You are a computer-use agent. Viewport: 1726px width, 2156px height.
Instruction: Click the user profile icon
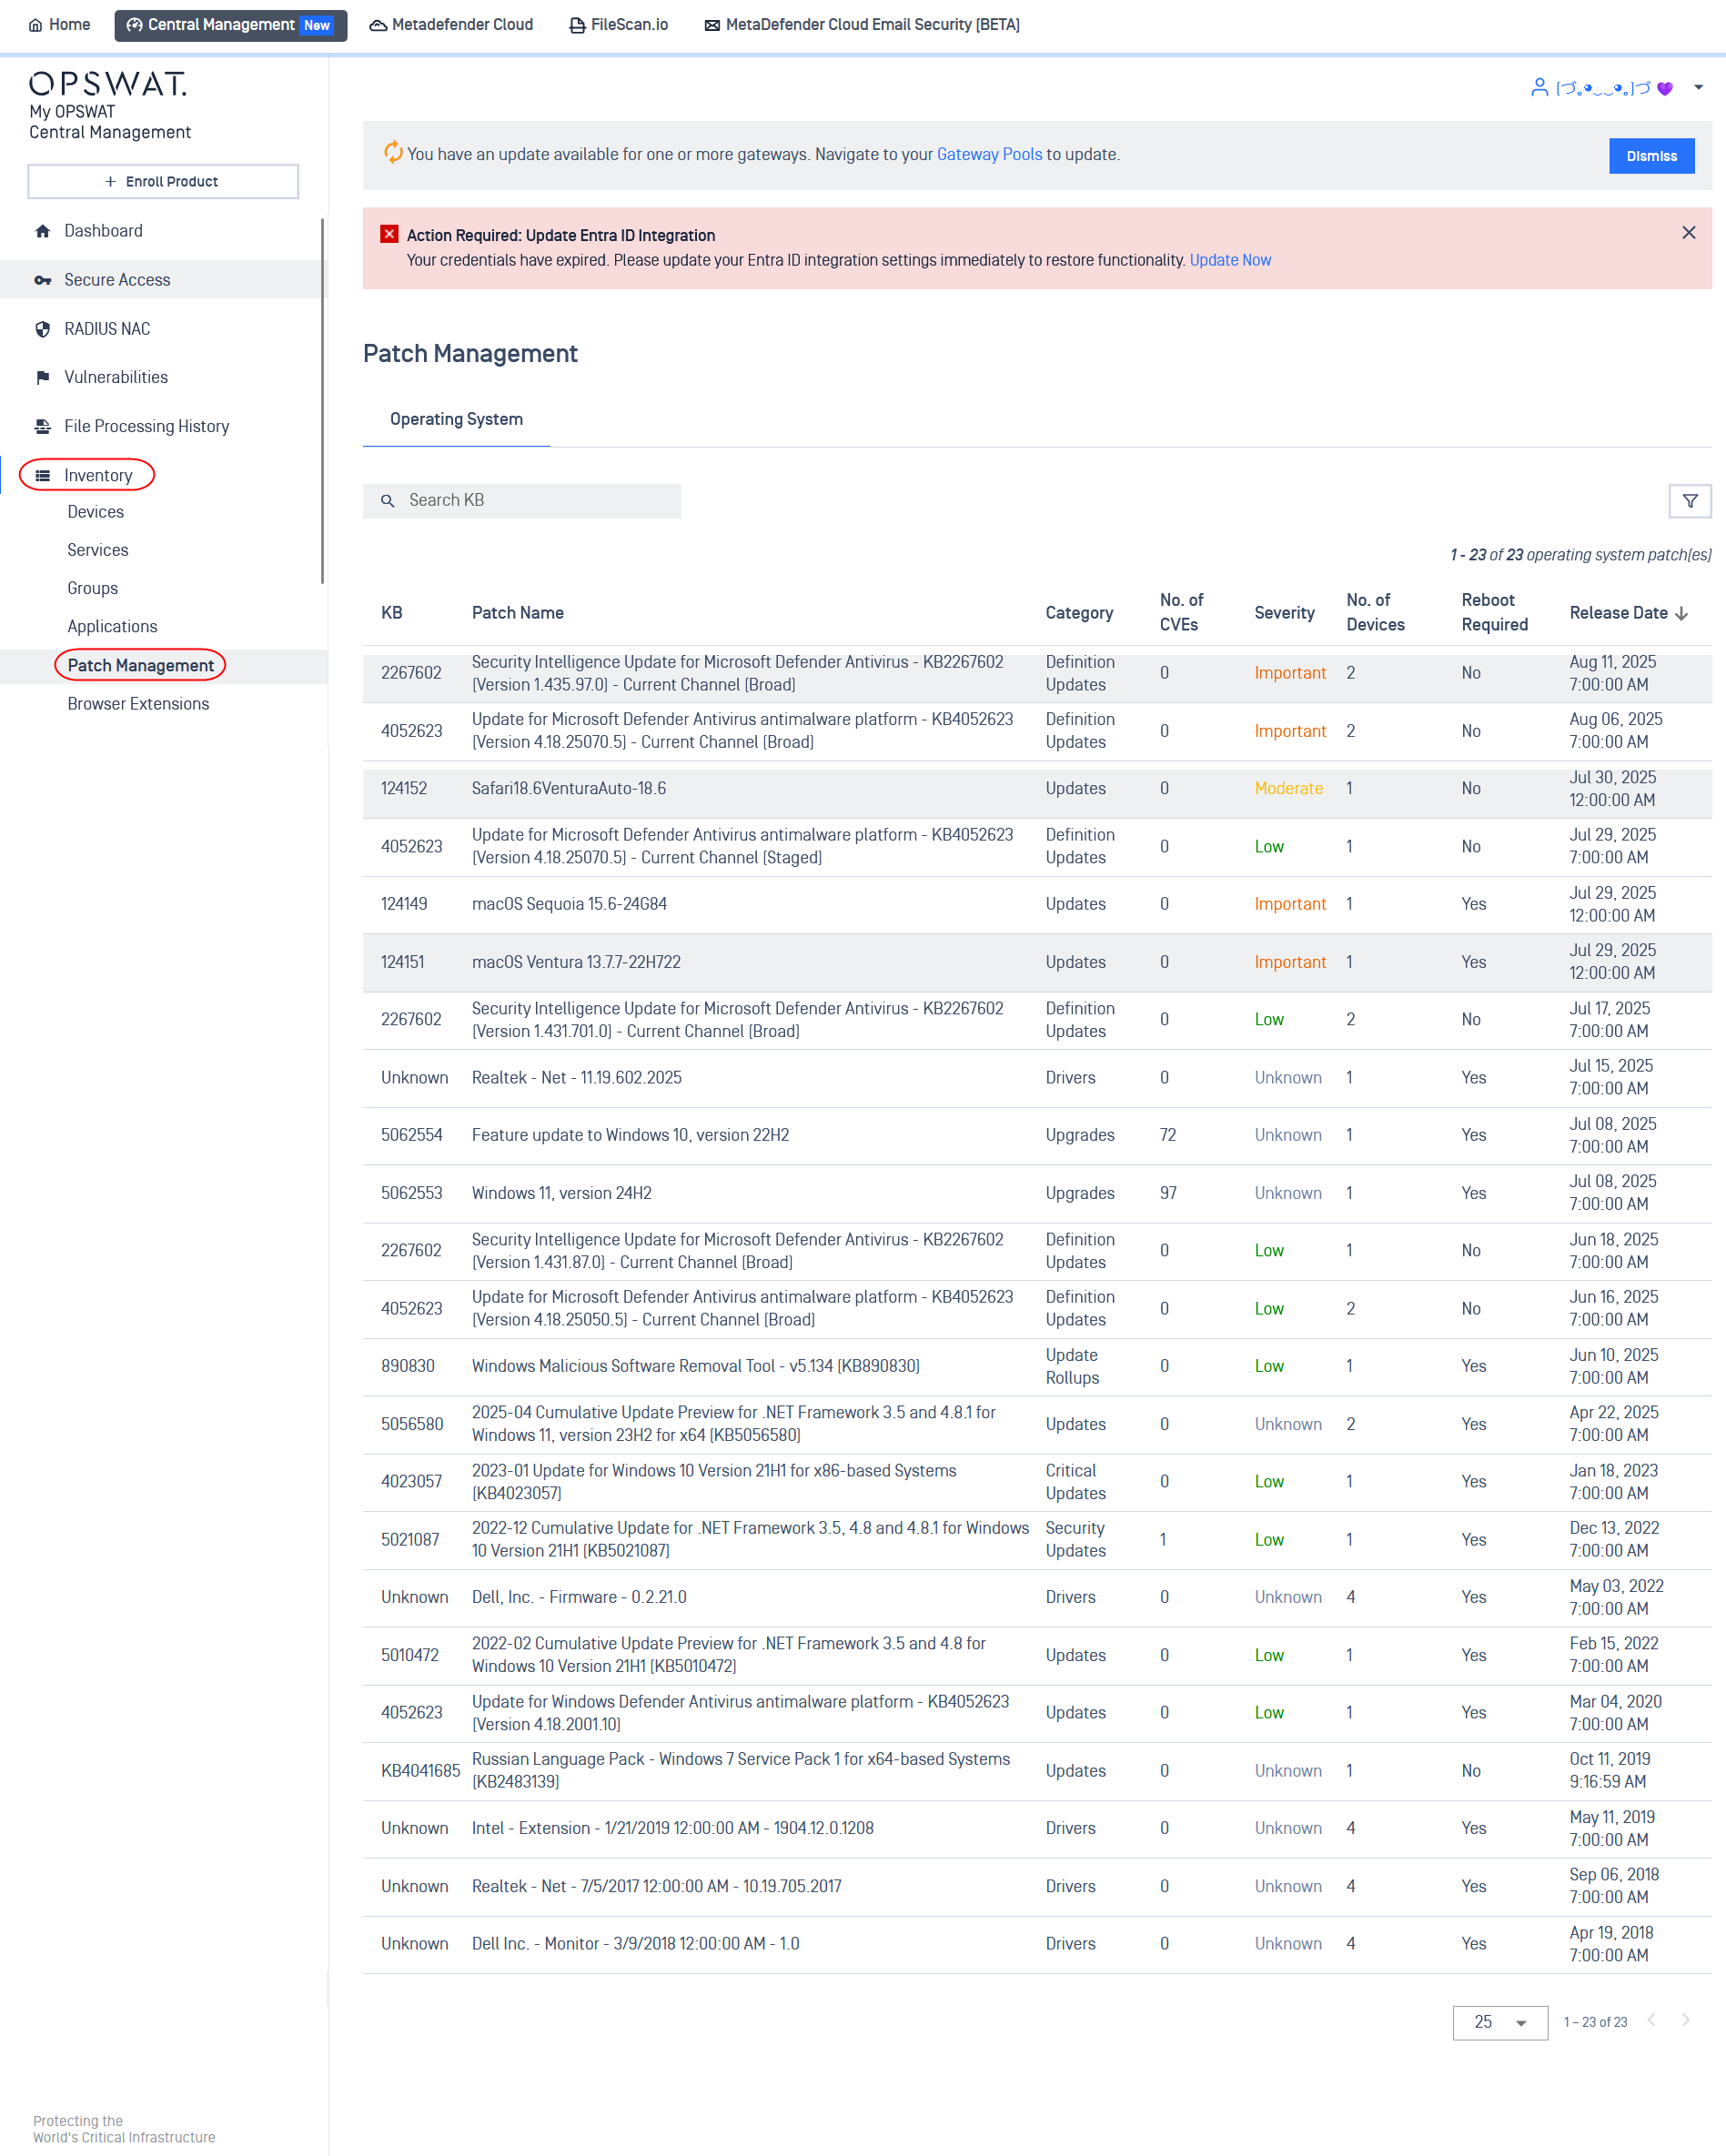[1539, 88]
